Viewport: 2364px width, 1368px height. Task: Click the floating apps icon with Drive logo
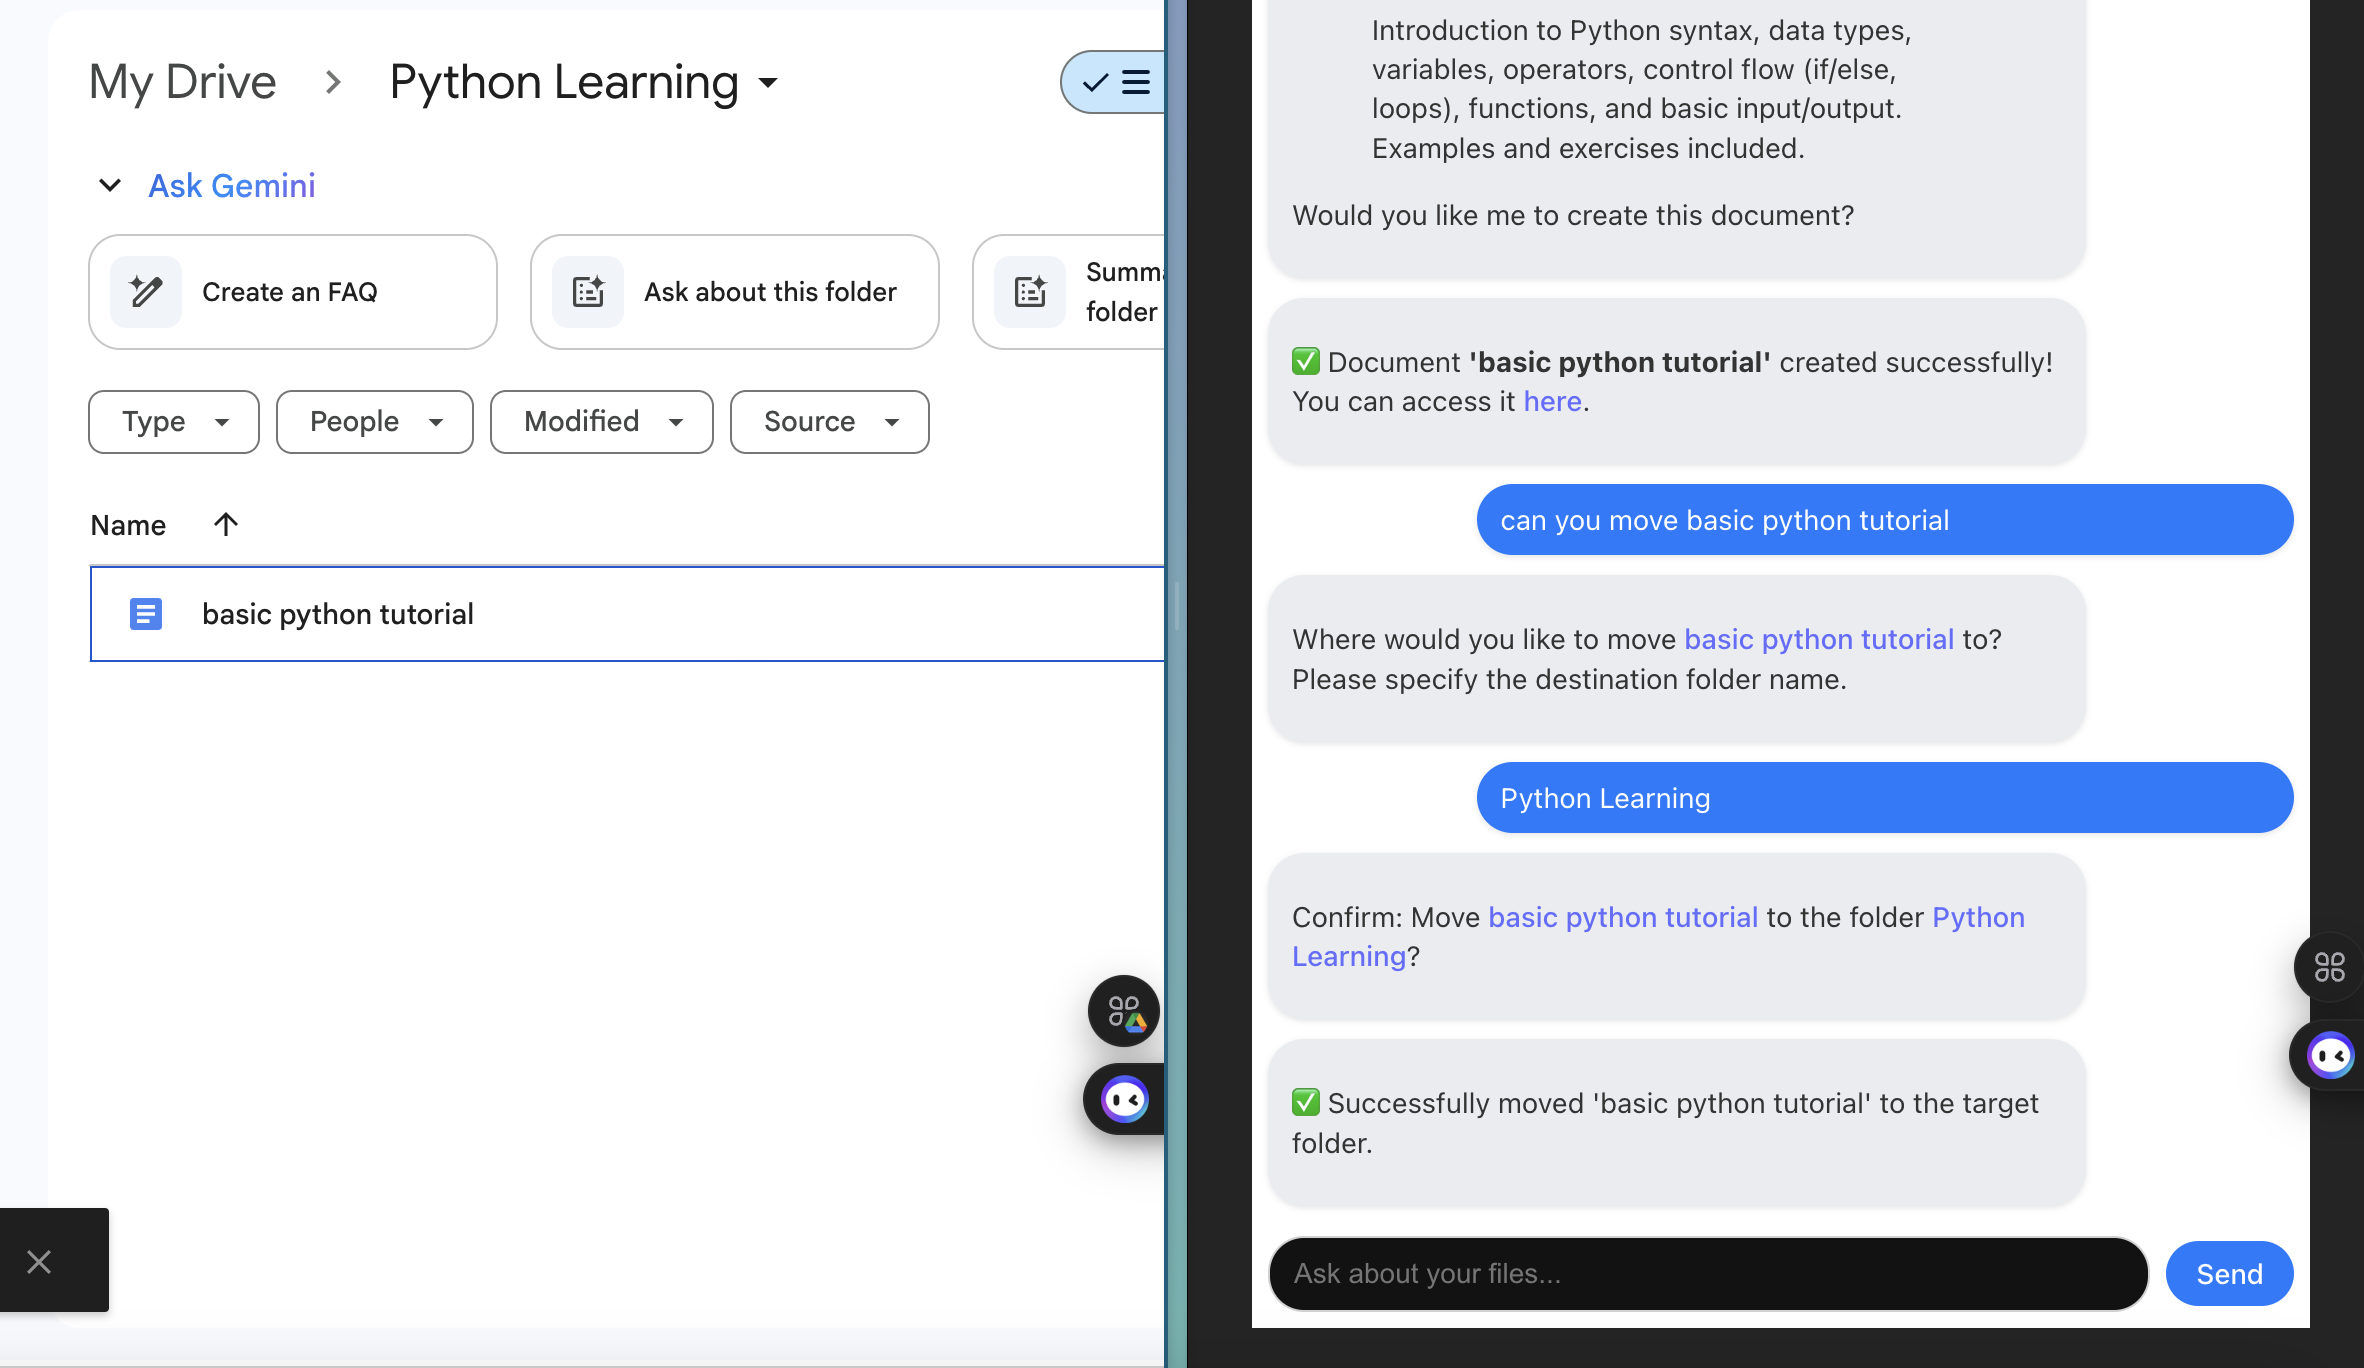click(1124, 1011)
